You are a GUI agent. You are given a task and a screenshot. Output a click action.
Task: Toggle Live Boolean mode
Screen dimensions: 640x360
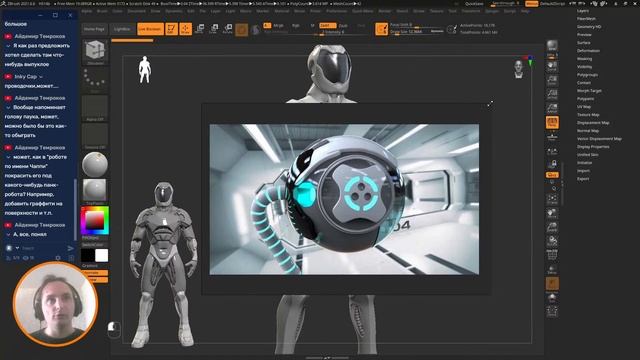pyautogui.click(x=150, y=29)
